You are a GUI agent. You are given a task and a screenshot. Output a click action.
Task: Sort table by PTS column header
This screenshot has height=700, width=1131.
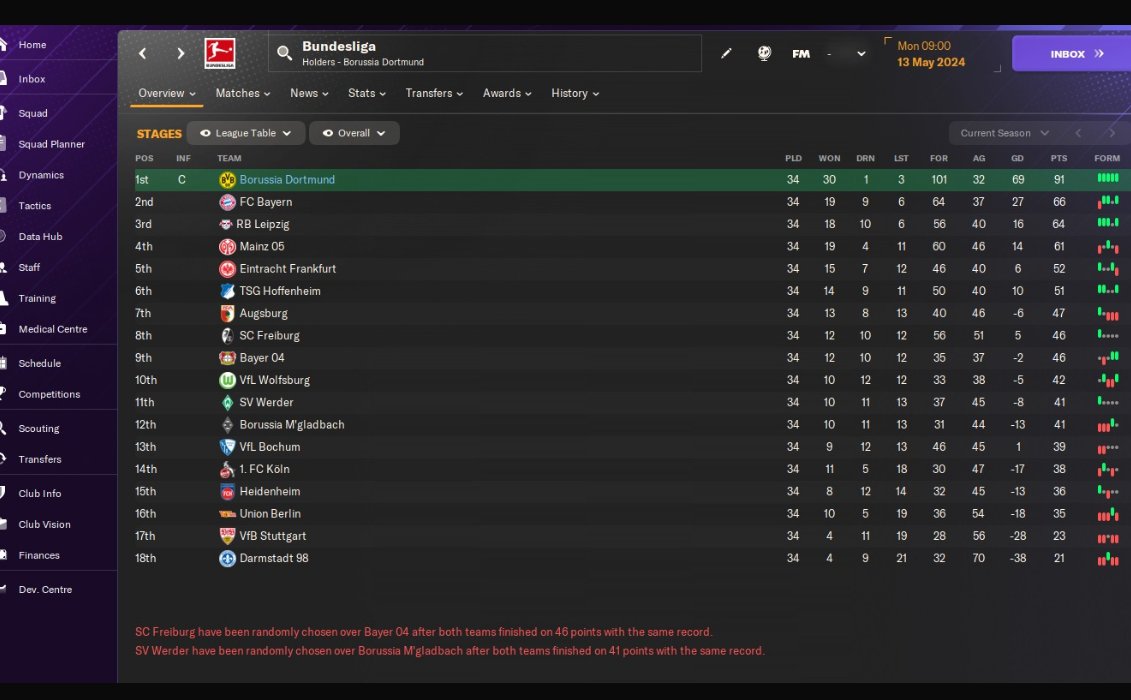[1058, 158]
